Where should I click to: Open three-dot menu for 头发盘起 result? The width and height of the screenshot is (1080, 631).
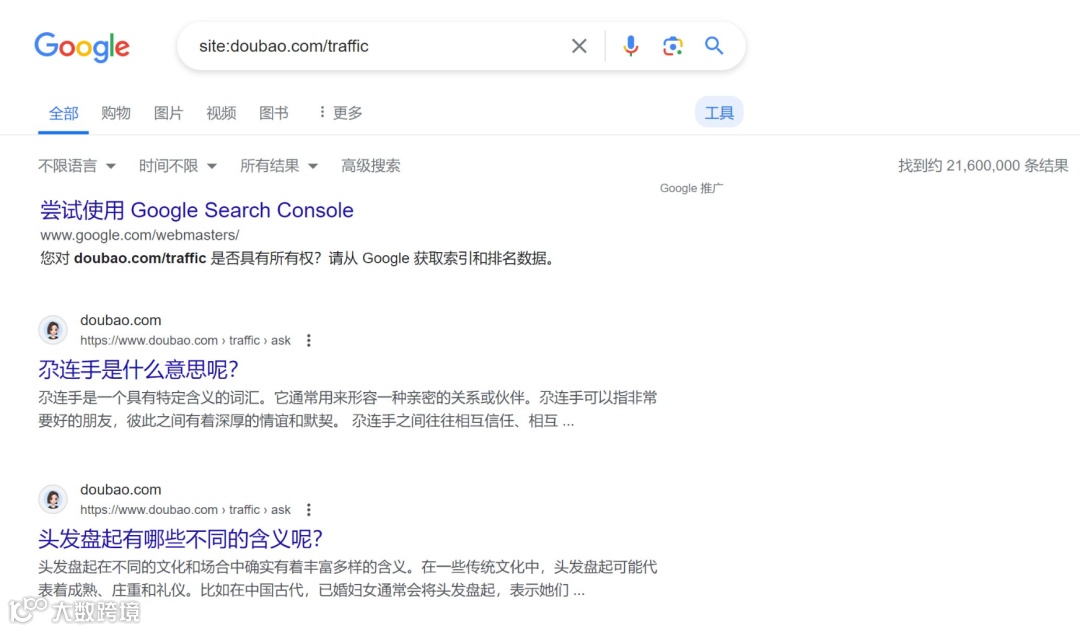coord(309,510)
